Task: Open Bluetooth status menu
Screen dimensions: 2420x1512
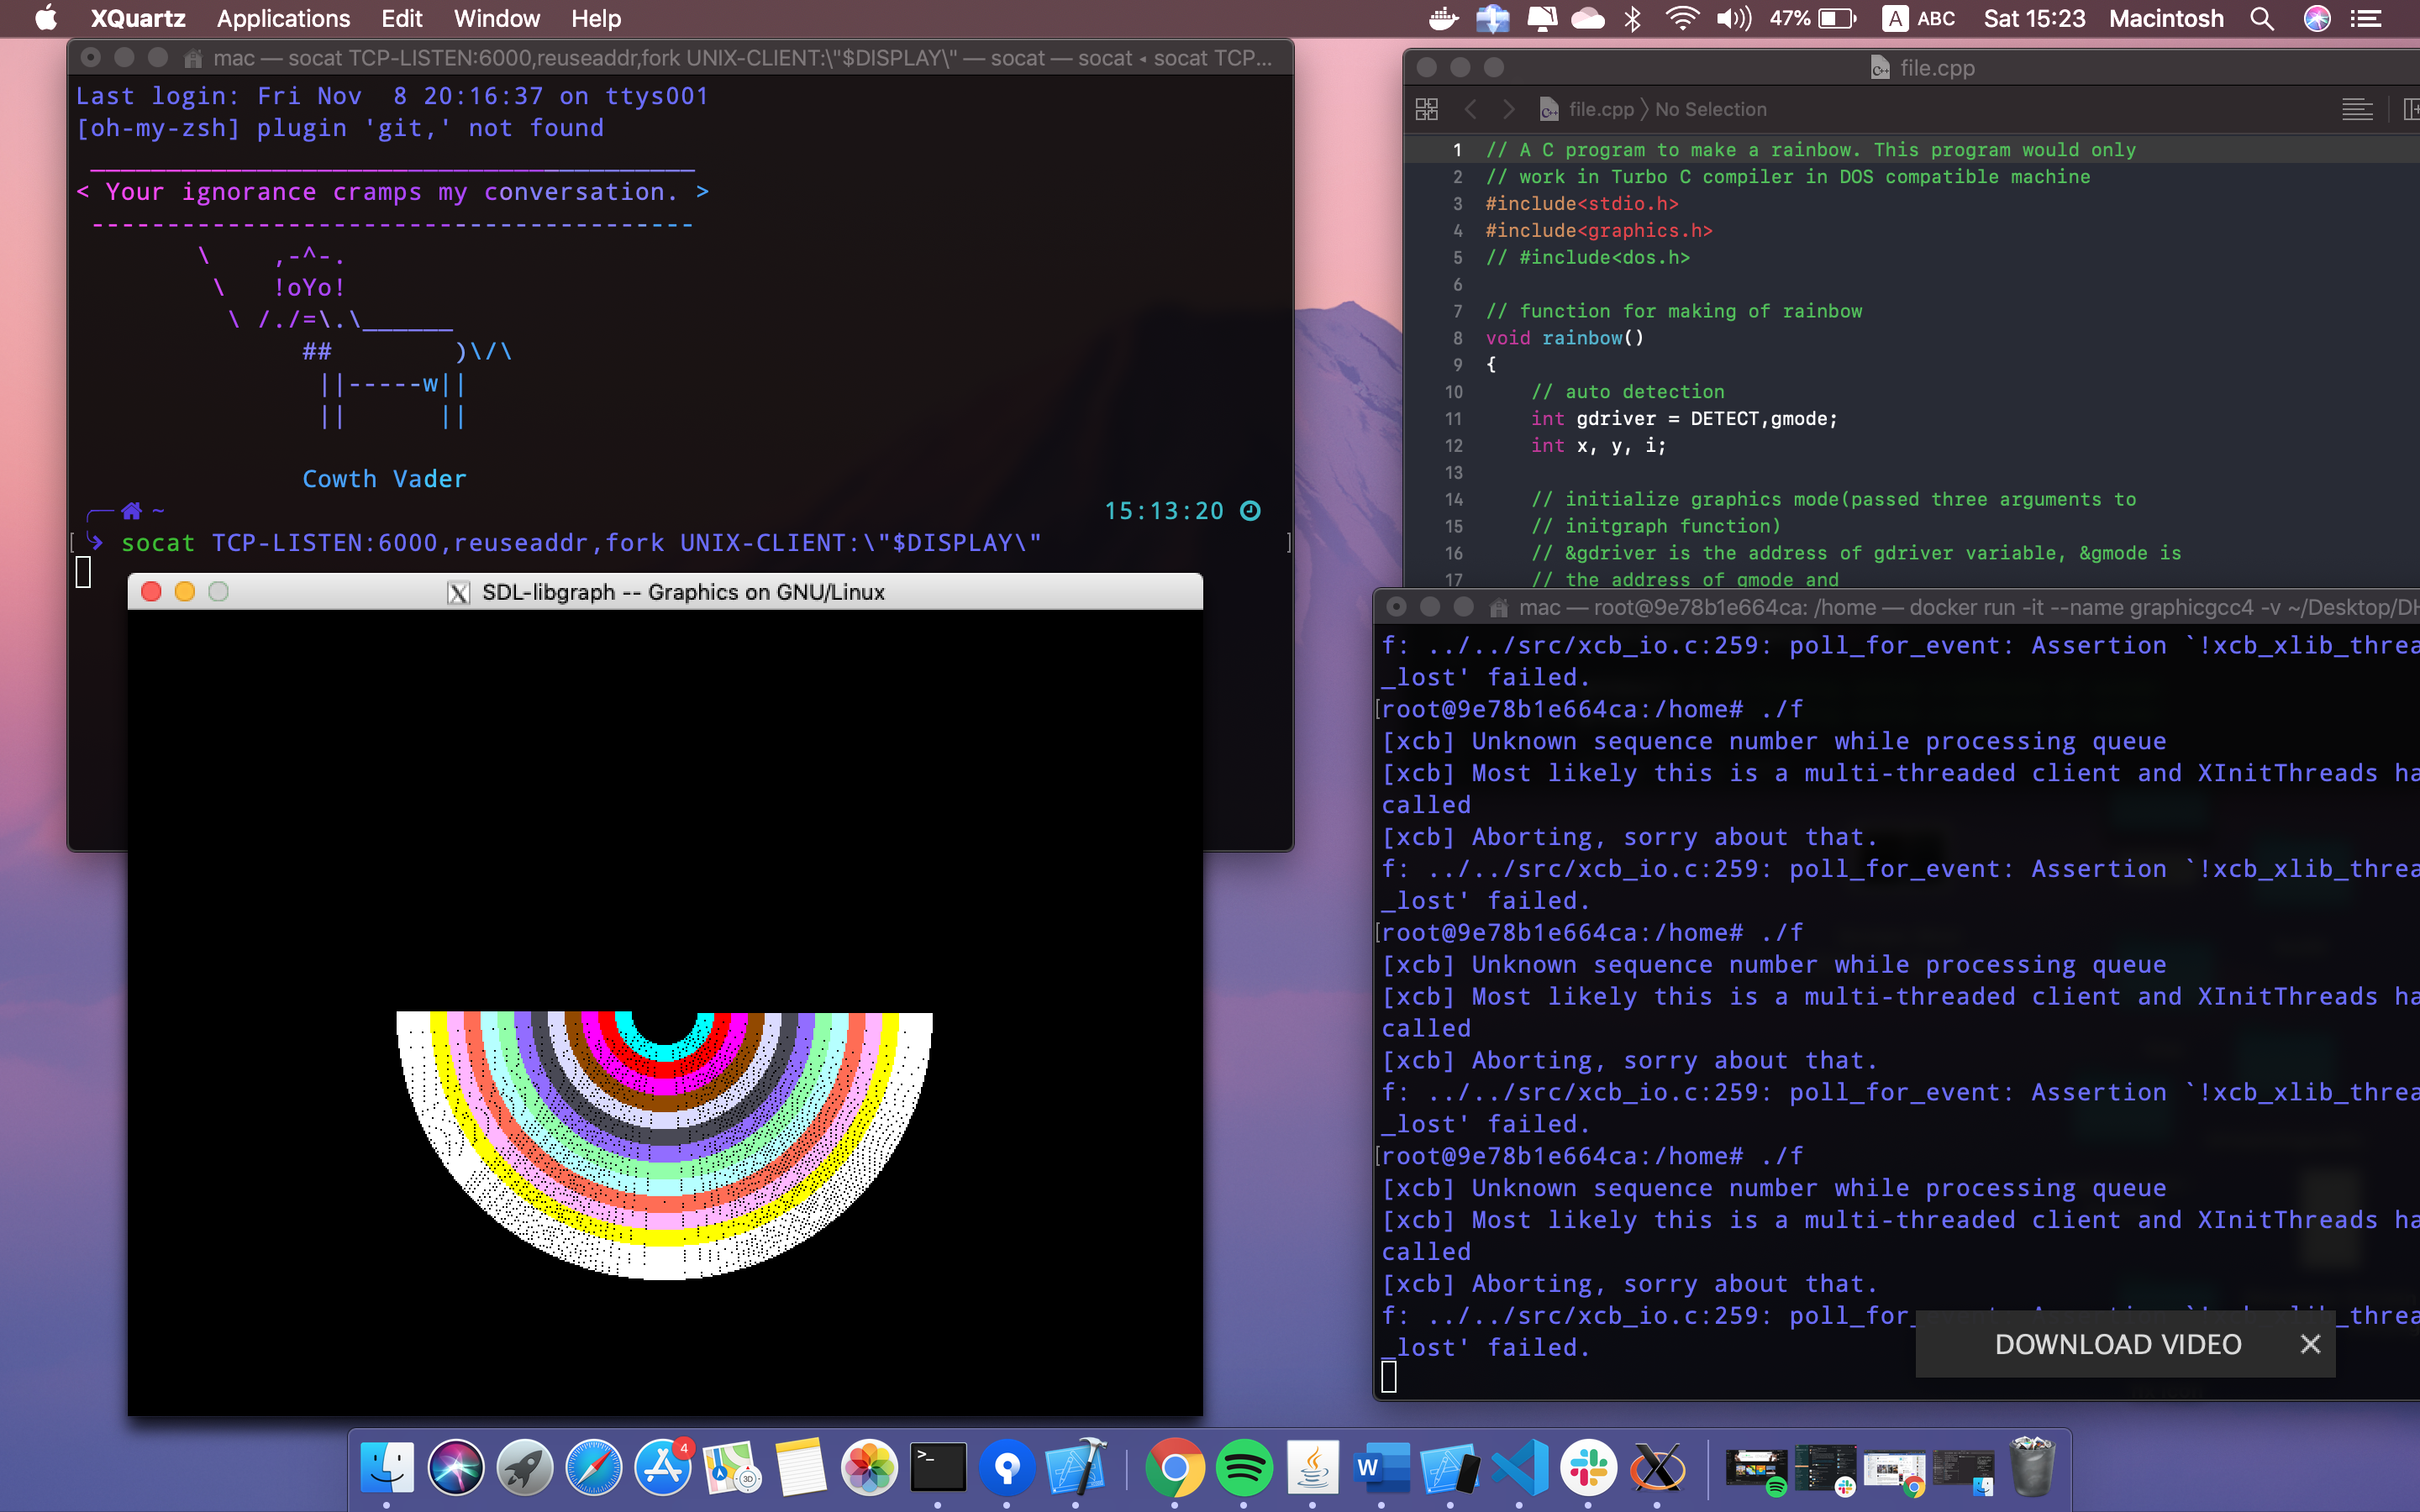Action: point(1632,18)
